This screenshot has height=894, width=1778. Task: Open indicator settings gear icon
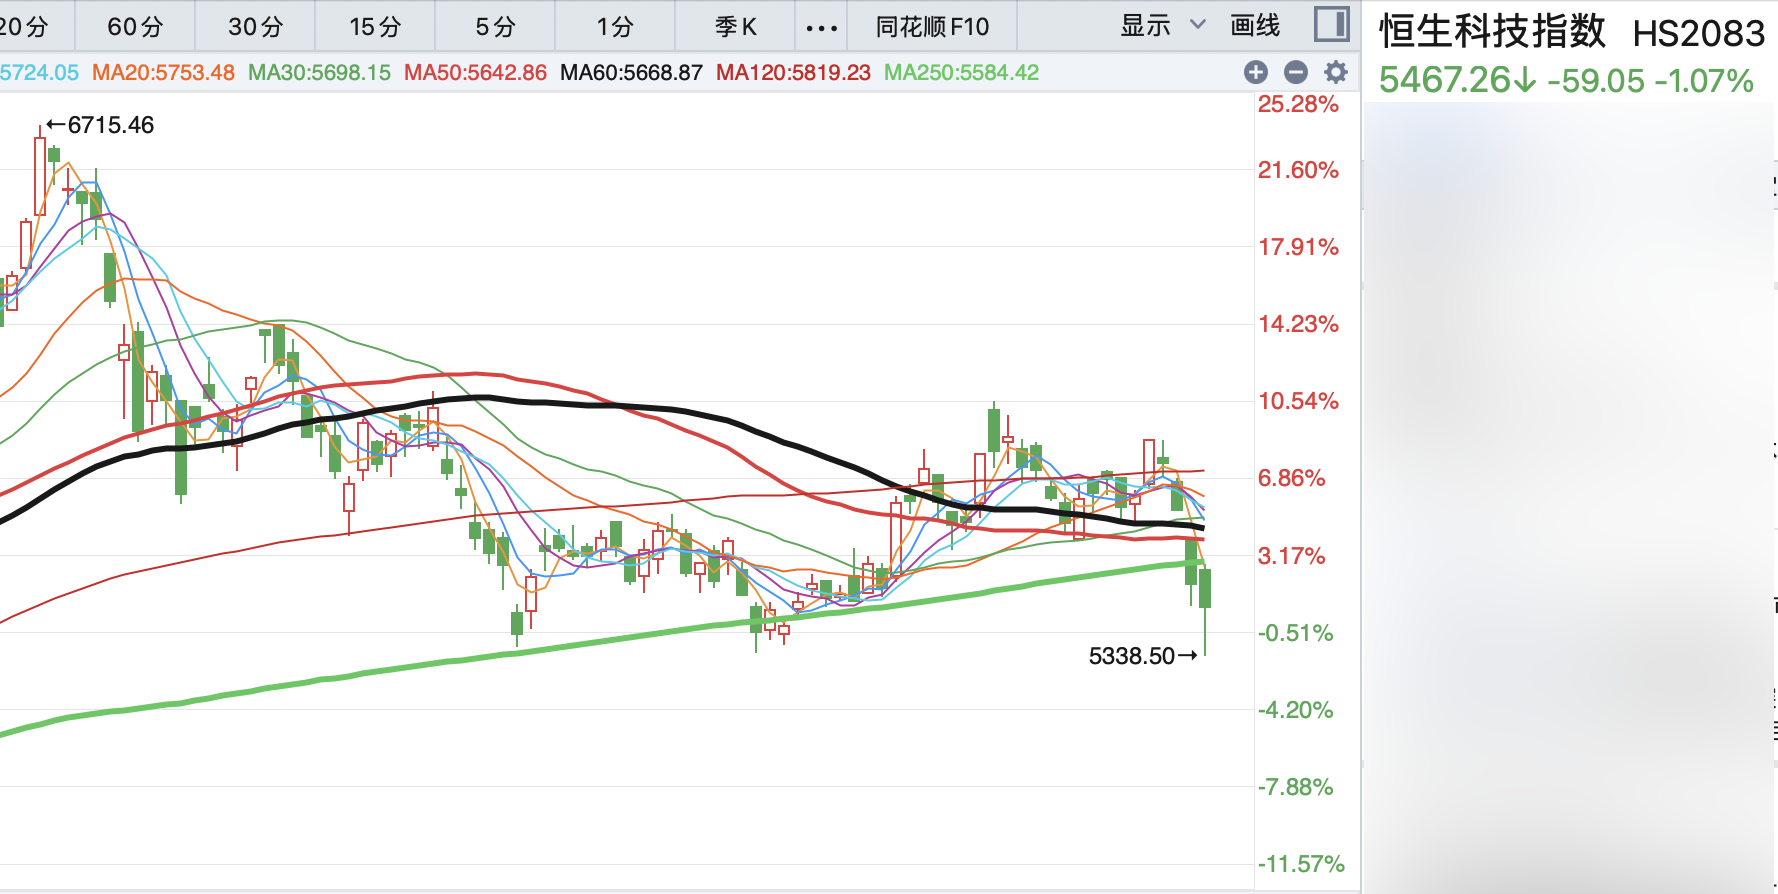click(1336, 72)
